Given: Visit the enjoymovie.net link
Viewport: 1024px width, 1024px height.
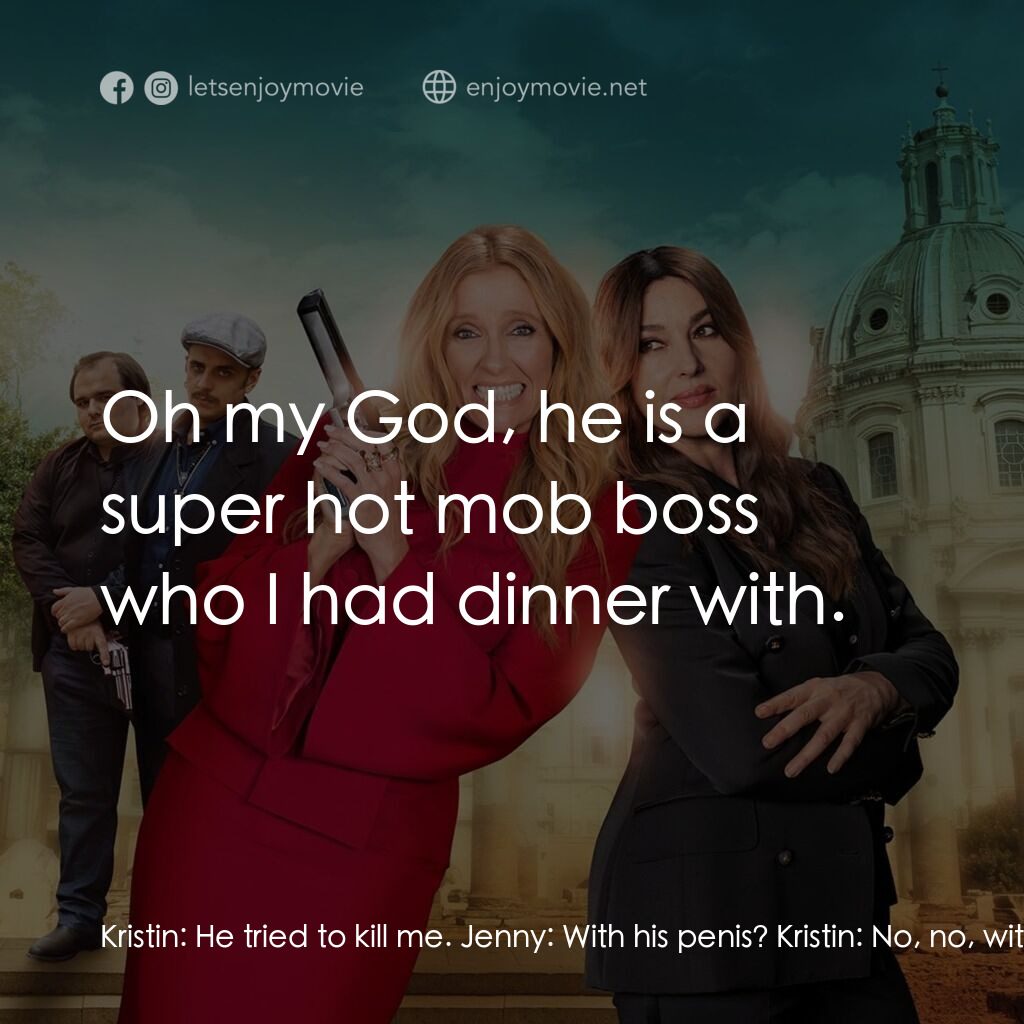Looking at the screenshot, I should [556, 88].
